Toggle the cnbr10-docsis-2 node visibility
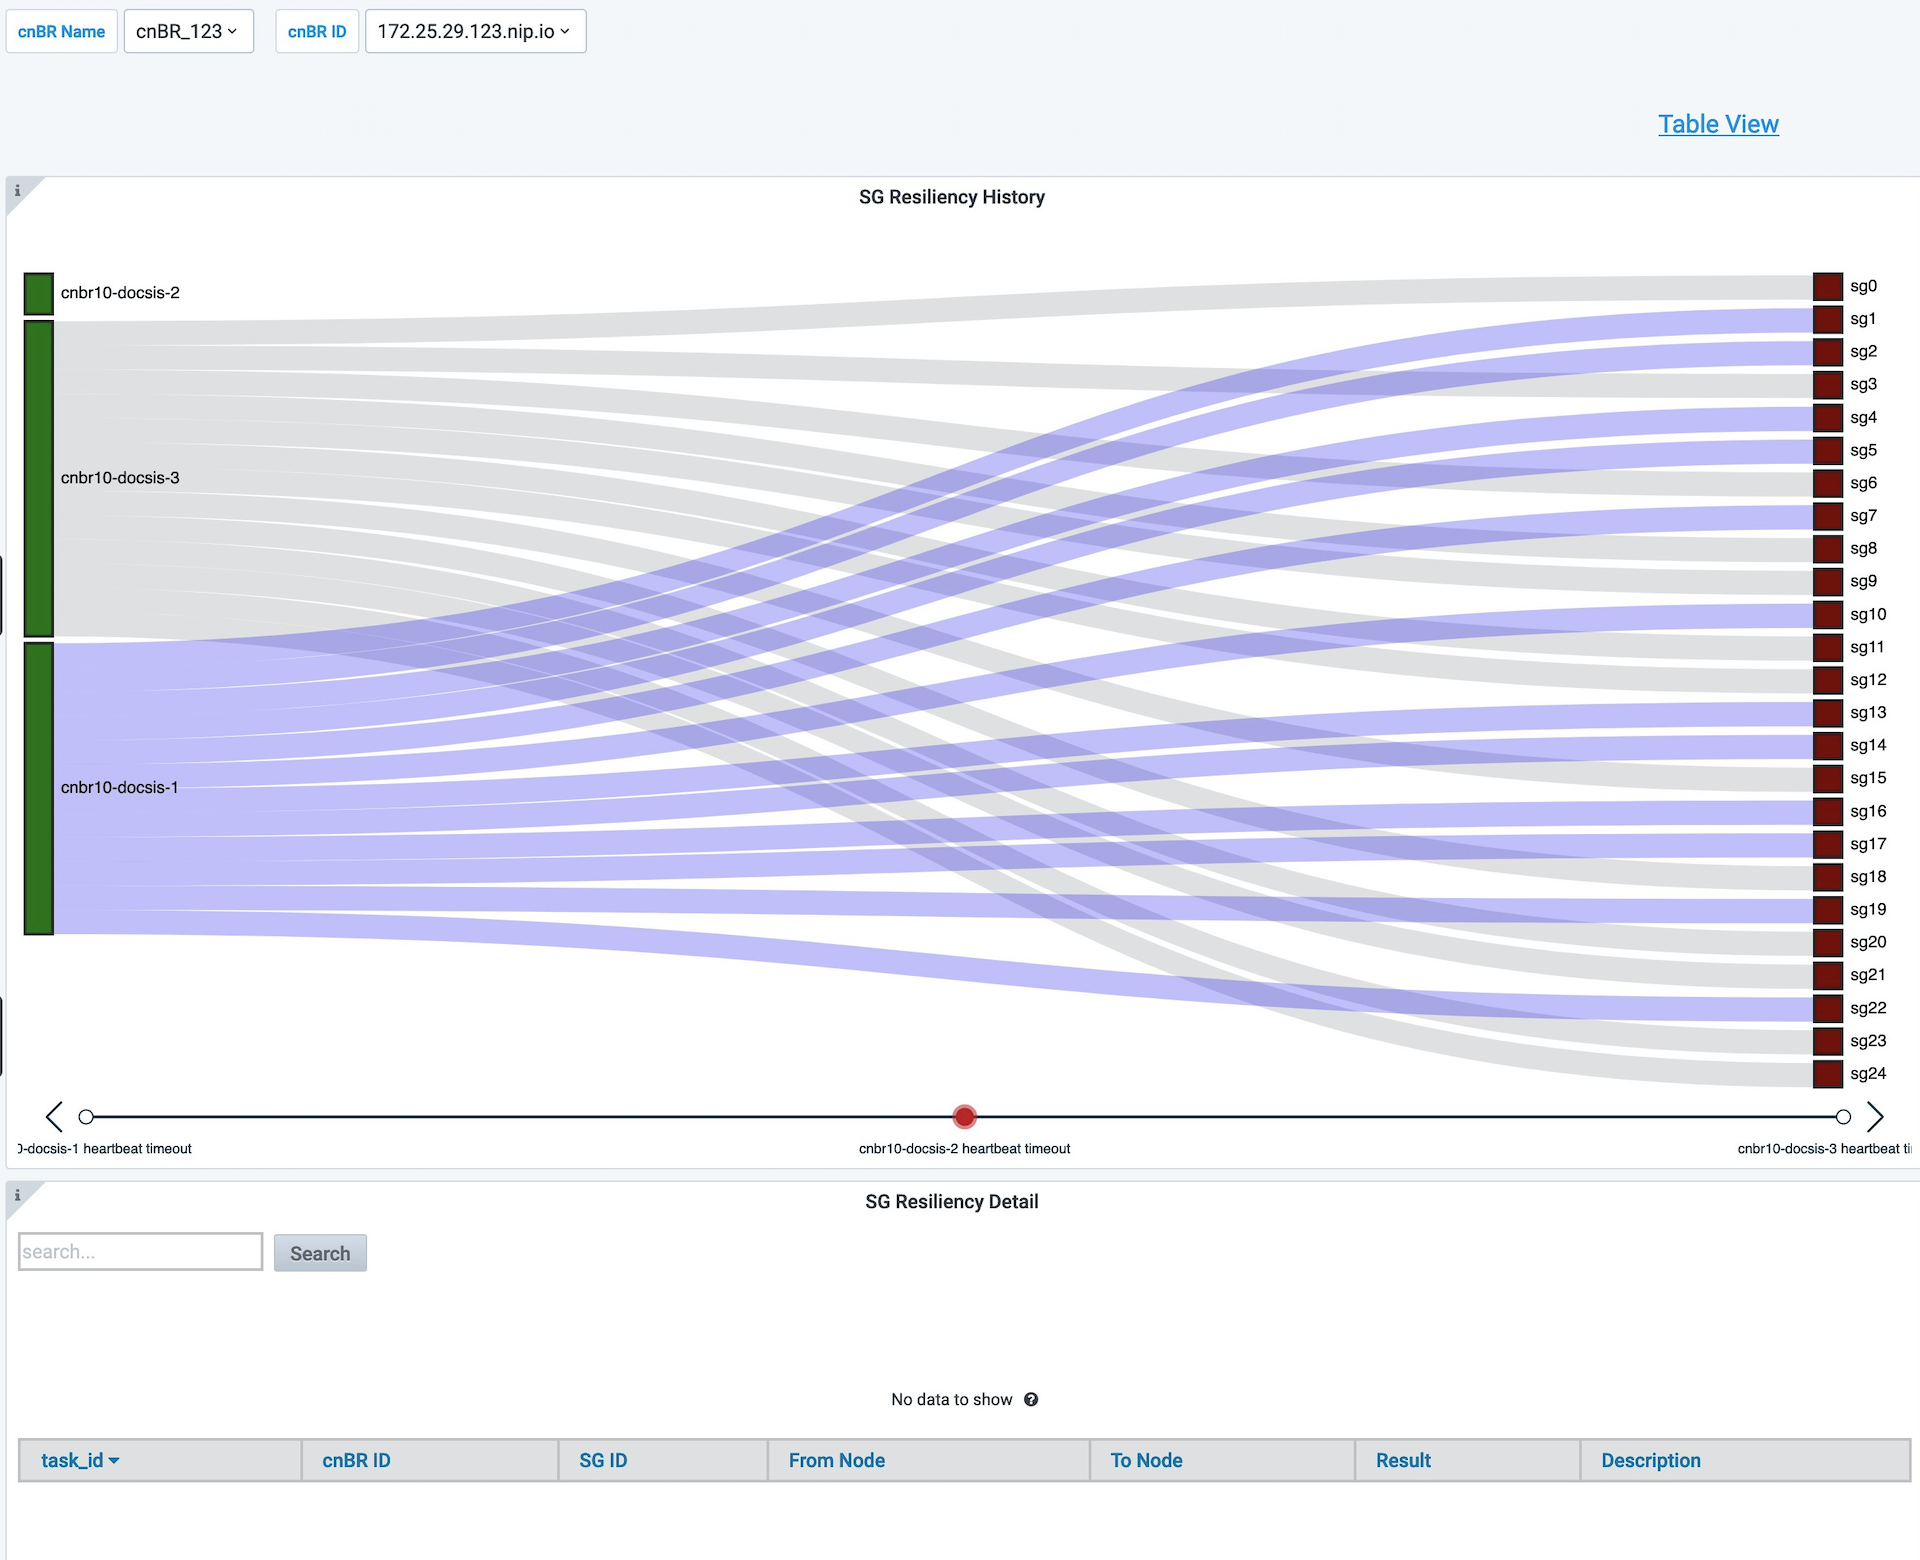 pyautogui.click(x=35, y=290)
